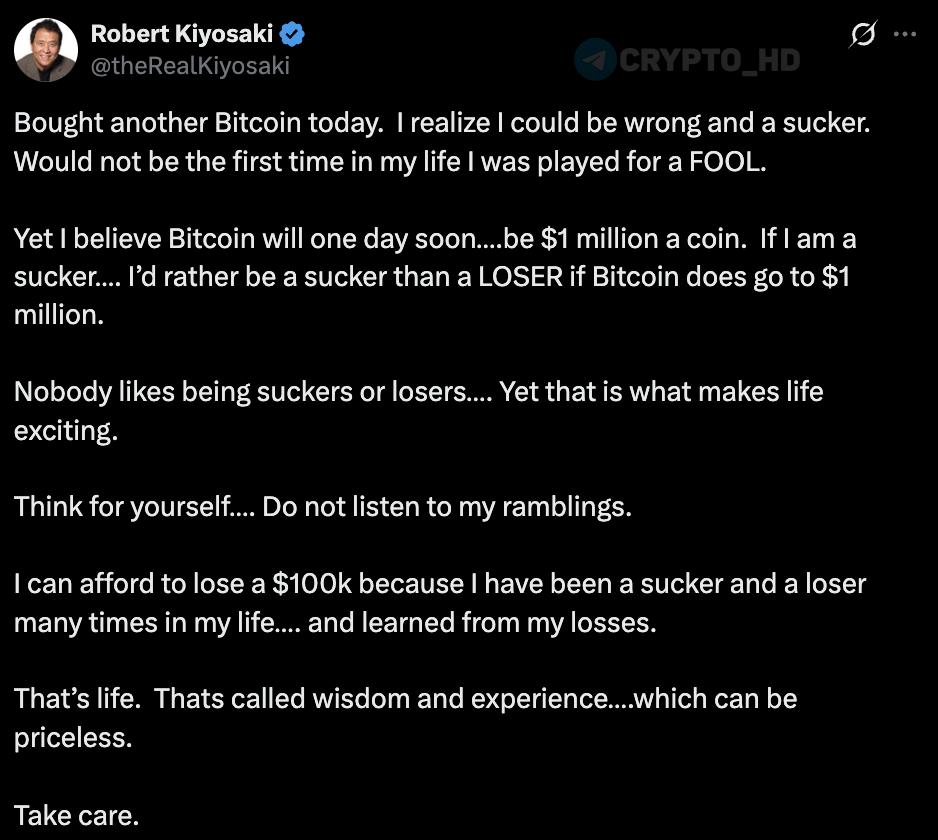
Task: Click the Robert Kiyosaki display name
Action: (x=182, y=34)
